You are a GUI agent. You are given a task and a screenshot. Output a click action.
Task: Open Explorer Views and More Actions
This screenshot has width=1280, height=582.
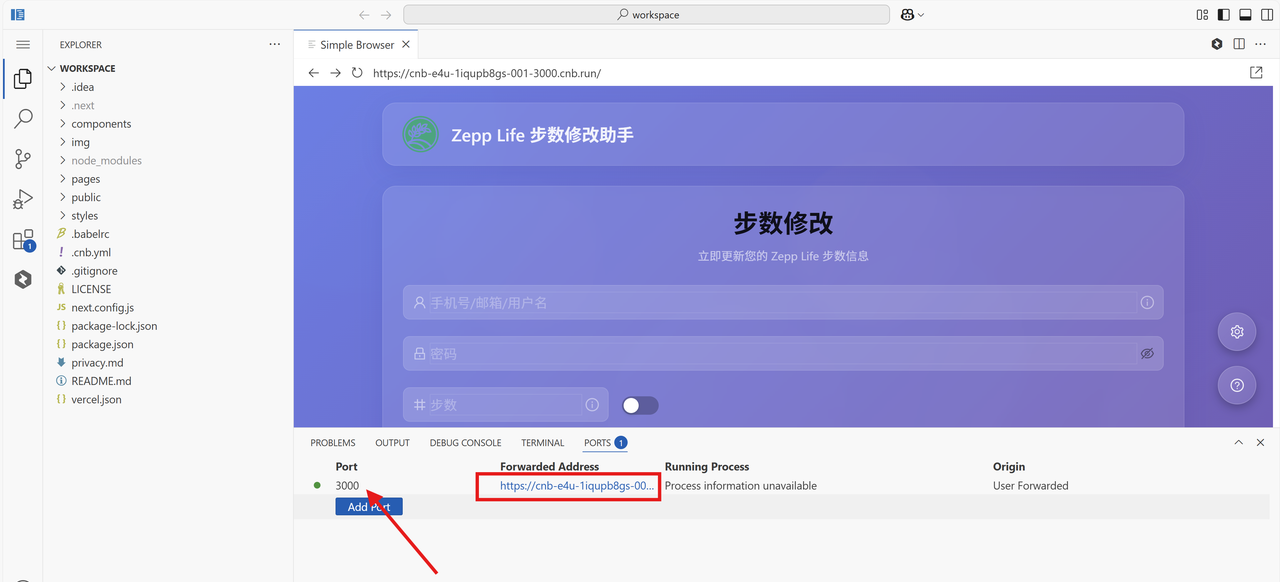click(x=275, y=44)
